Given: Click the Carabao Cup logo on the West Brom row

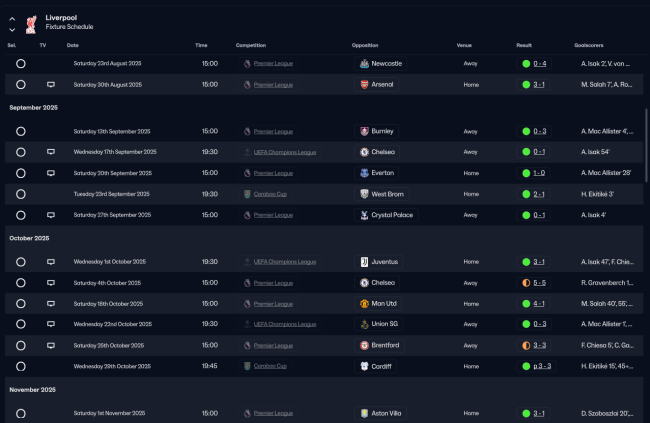Looking at the screenshot, I should 246,194.
